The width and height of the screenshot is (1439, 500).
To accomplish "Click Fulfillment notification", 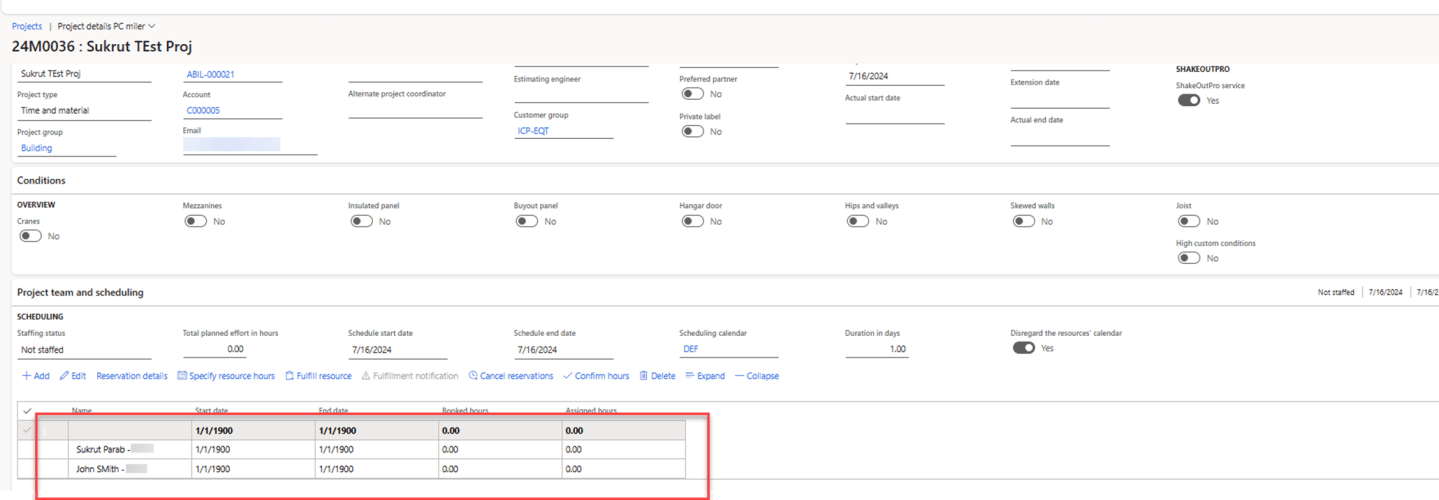I will click(409, 376).
